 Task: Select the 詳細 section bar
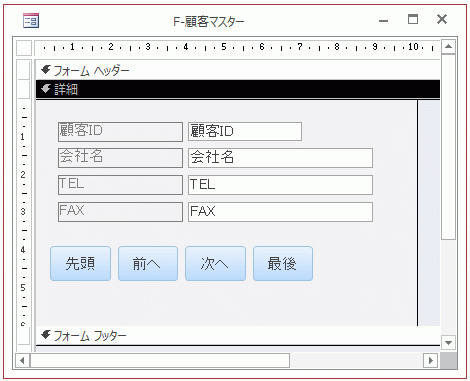238,89
